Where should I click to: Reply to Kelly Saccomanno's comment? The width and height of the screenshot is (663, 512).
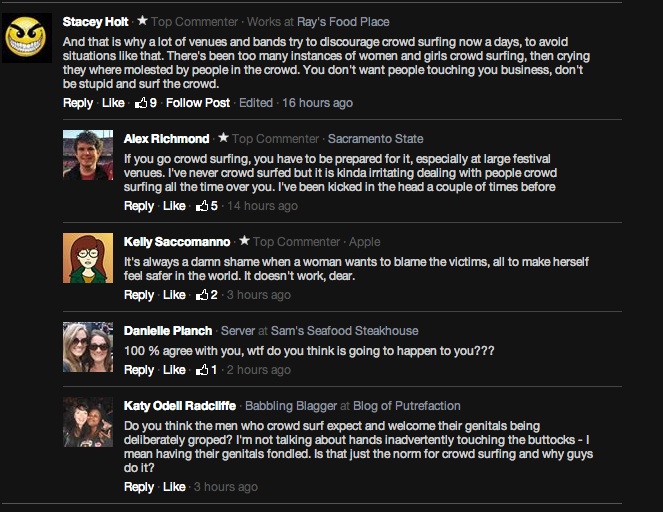[139, 295]
